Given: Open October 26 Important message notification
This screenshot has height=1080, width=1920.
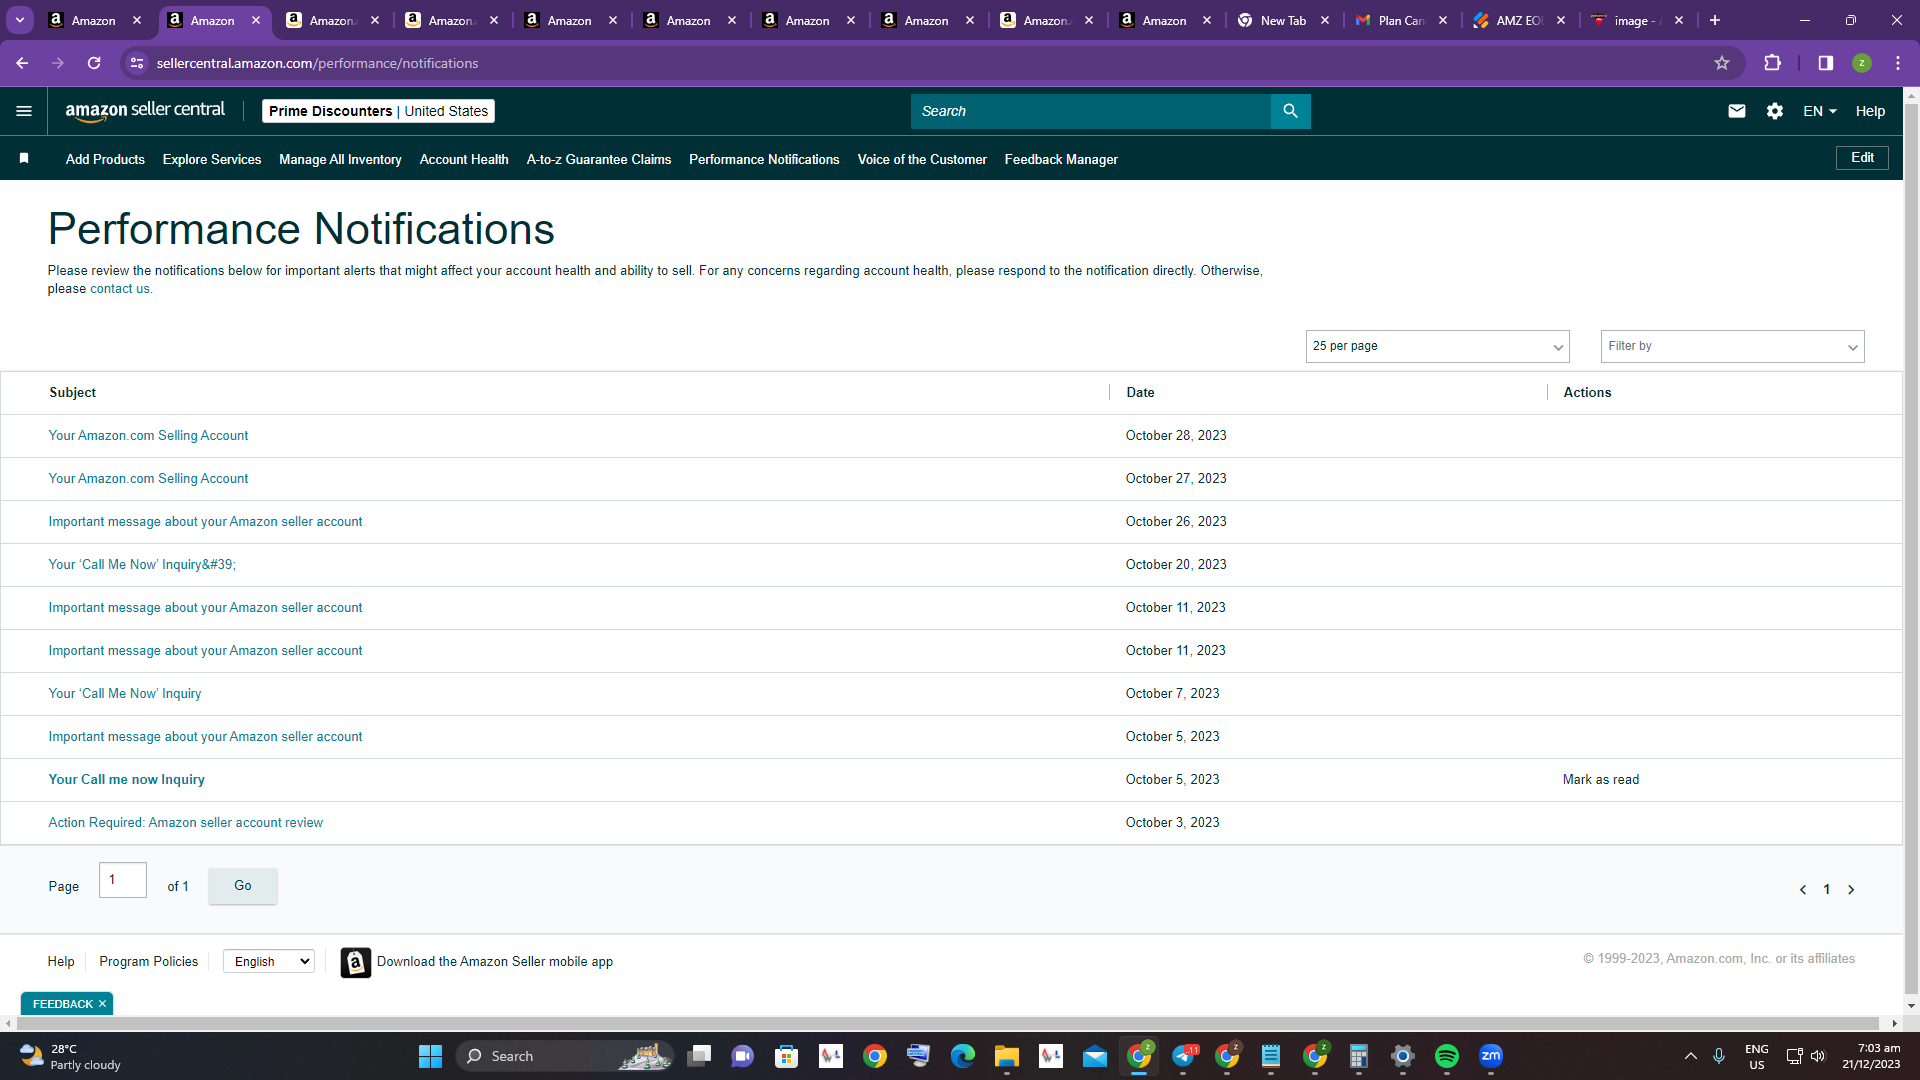Looking at the screenshot, I should [205, 522].
